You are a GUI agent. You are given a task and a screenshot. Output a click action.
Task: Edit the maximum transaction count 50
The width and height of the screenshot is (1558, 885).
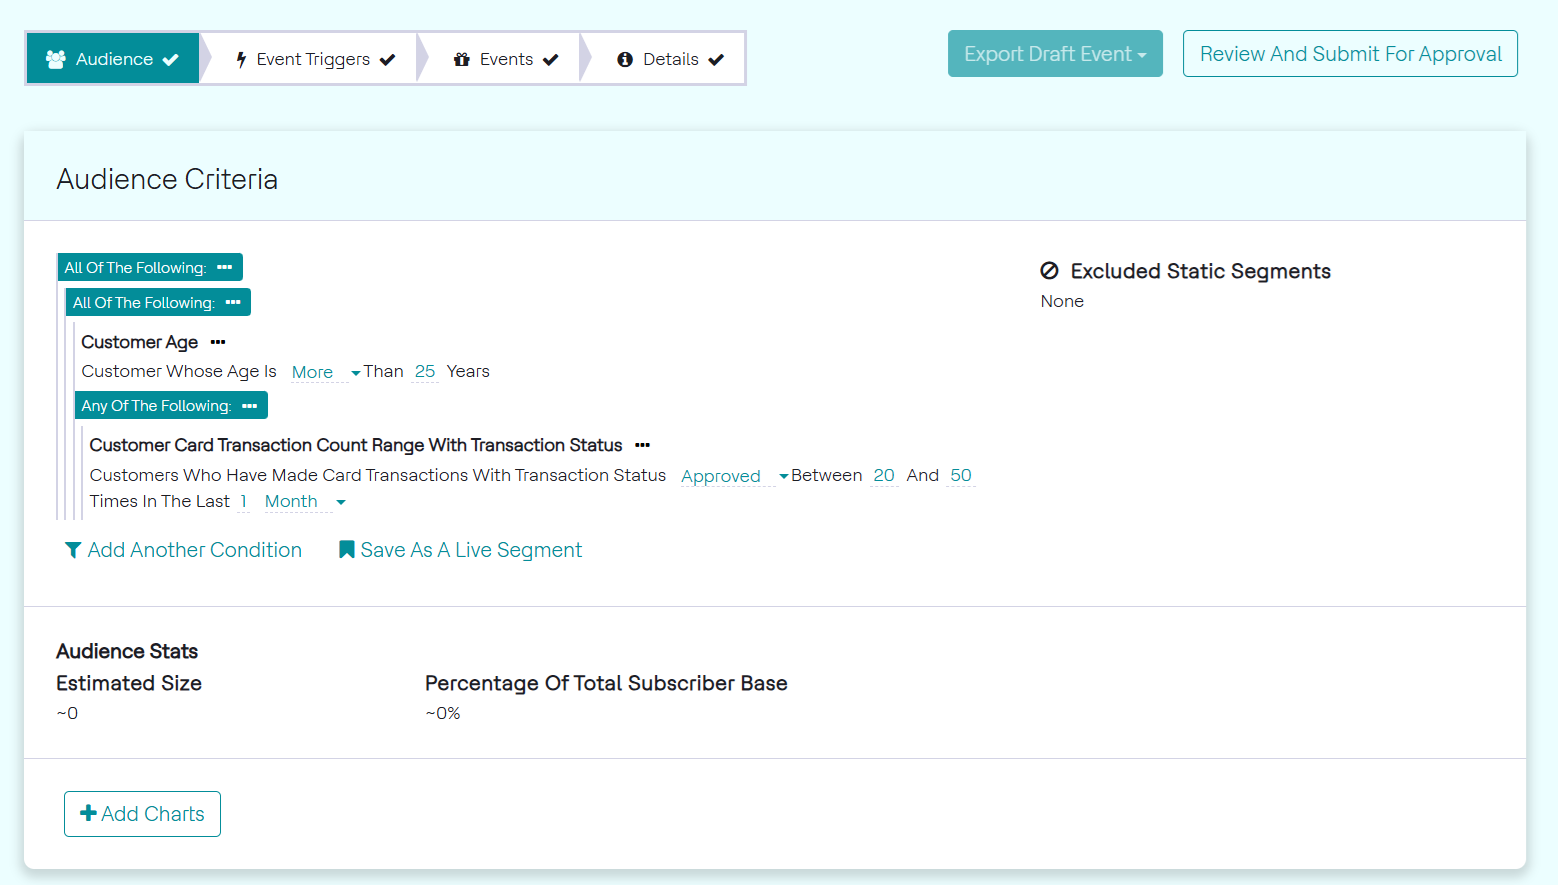point(961,476)
